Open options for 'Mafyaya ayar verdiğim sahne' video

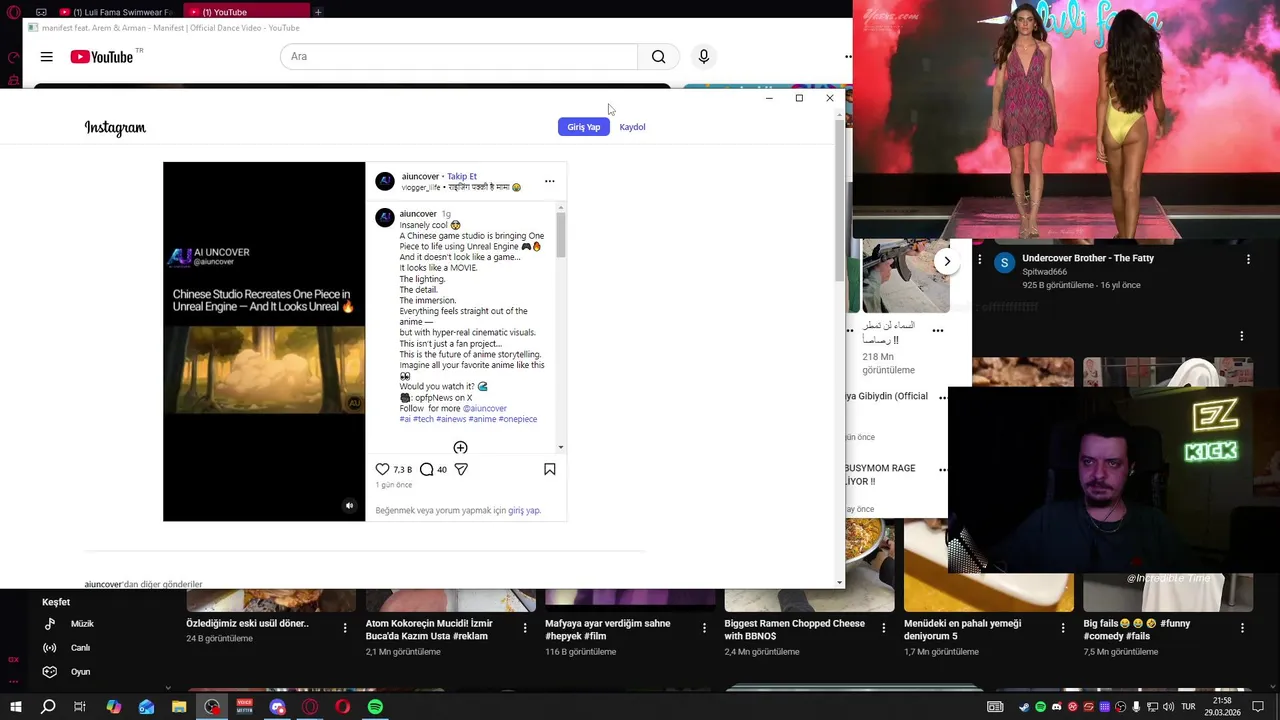[704, 628]
